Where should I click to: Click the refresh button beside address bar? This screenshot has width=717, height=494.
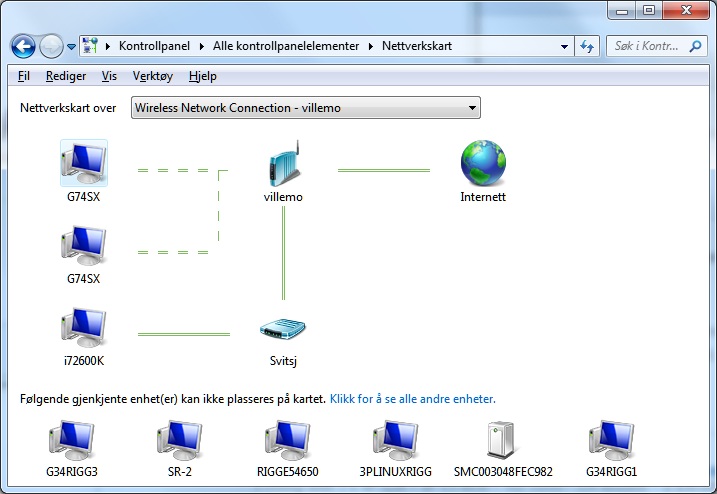pyautogui.click(x=587, y=46)
